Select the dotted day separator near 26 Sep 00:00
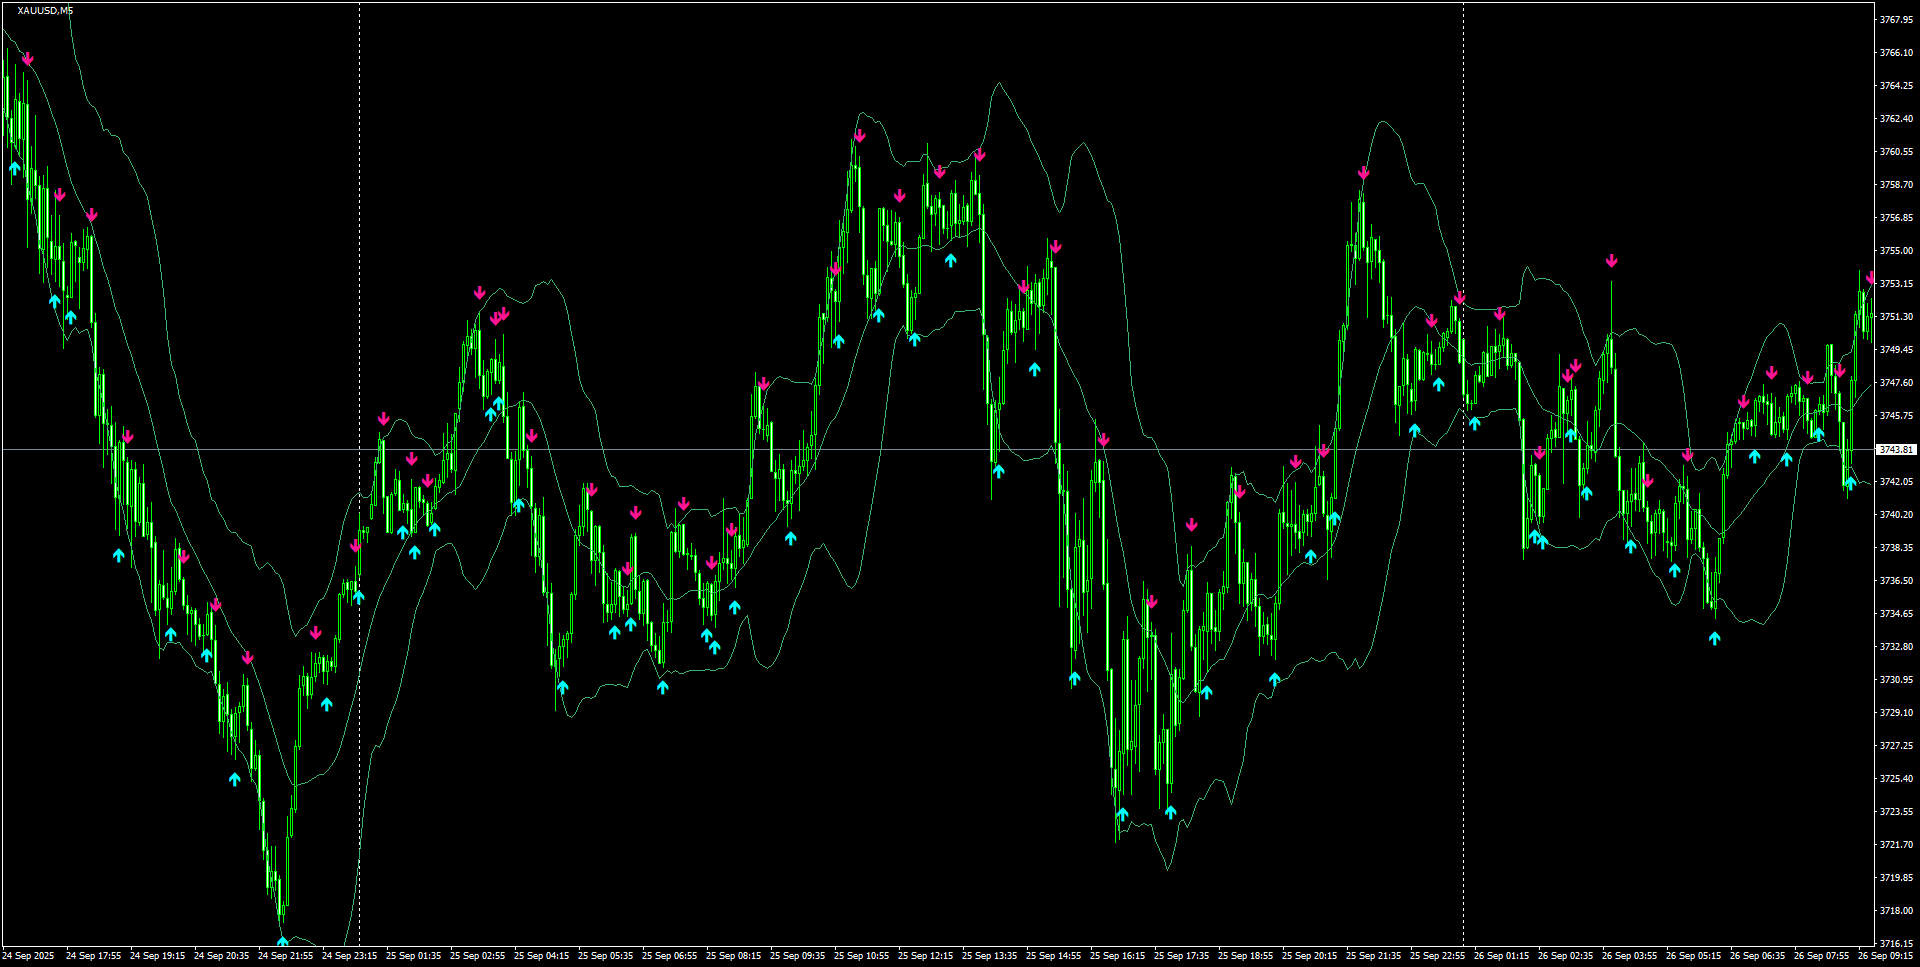Screen dimensions: 1920x967 coord(1462,500)
